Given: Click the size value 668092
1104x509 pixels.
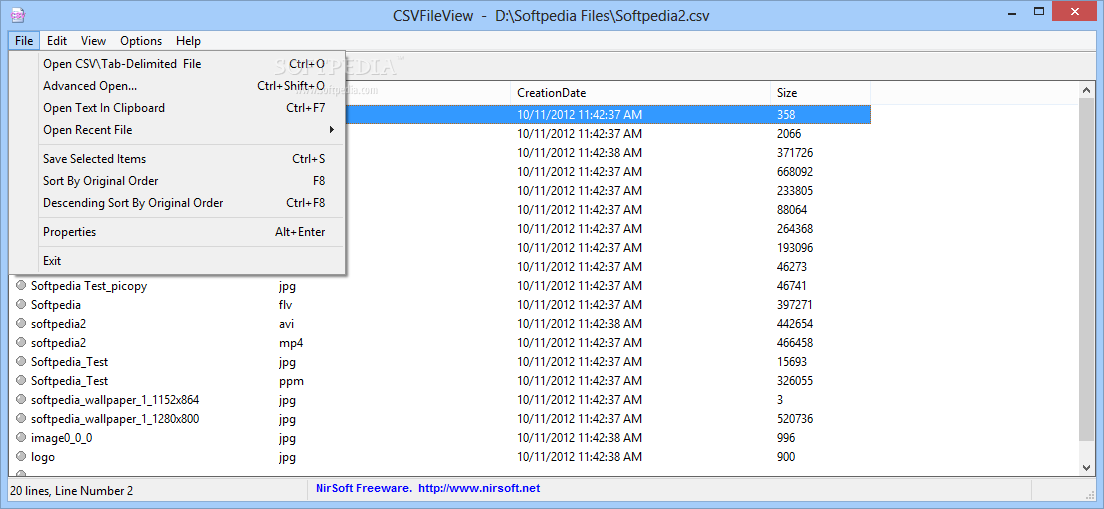Looking at the screenshot, I should coord(795,172).
